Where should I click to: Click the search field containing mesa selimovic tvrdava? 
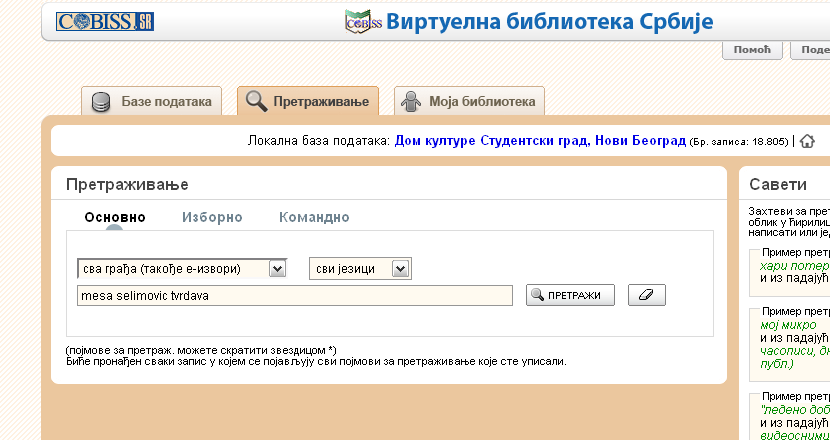[295, 295]
